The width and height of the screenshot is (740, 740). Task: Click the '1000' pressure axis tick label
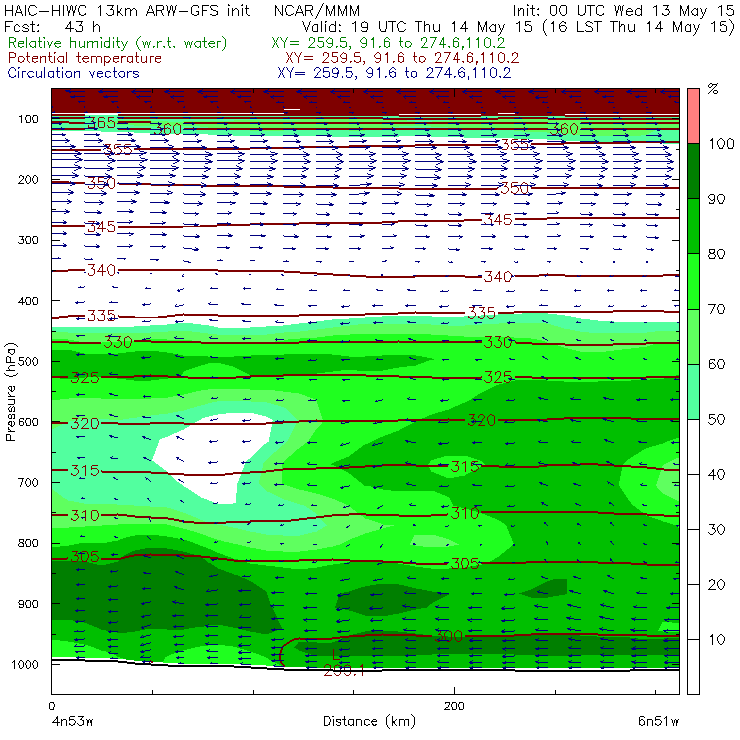(x=25, y=664)
